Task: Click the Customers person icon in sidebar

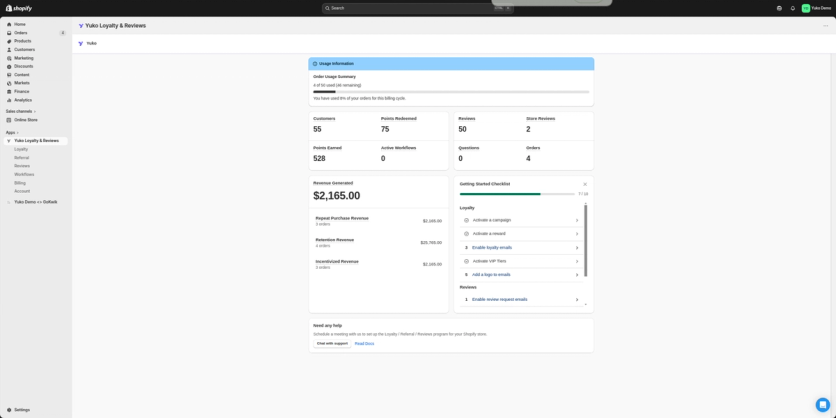Action: tap(9, 50)
